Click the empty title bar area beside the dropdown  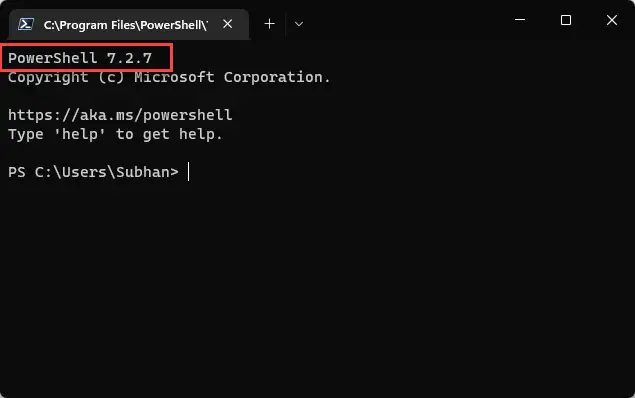point(405,22)
